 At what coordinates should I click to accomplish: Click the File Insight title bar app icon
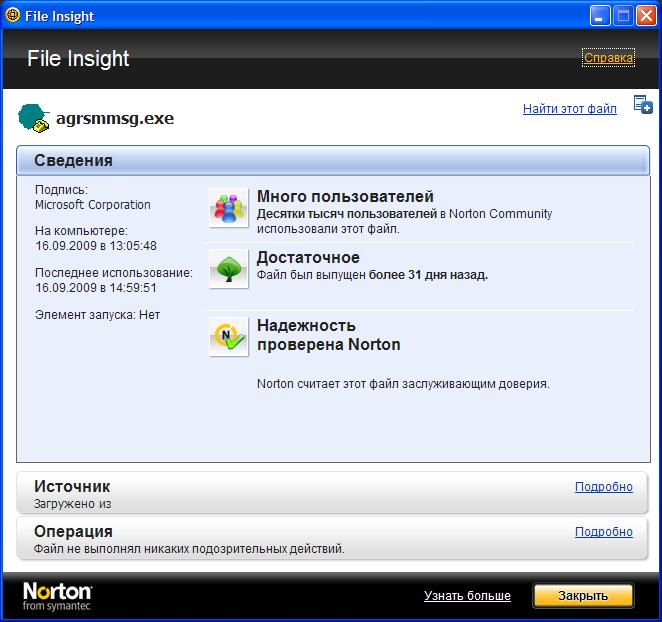[x=13, y=15]
